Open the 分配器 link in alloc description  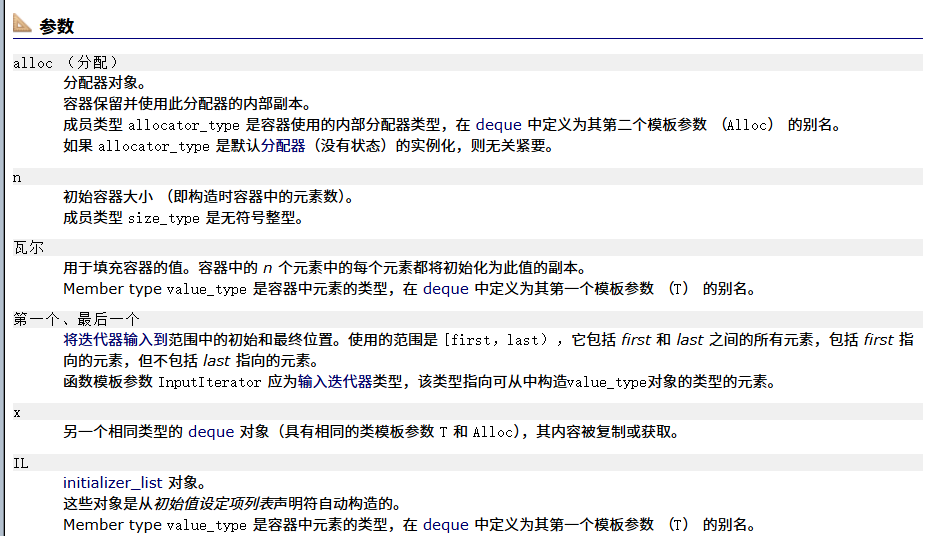click(x=283, y=146)
